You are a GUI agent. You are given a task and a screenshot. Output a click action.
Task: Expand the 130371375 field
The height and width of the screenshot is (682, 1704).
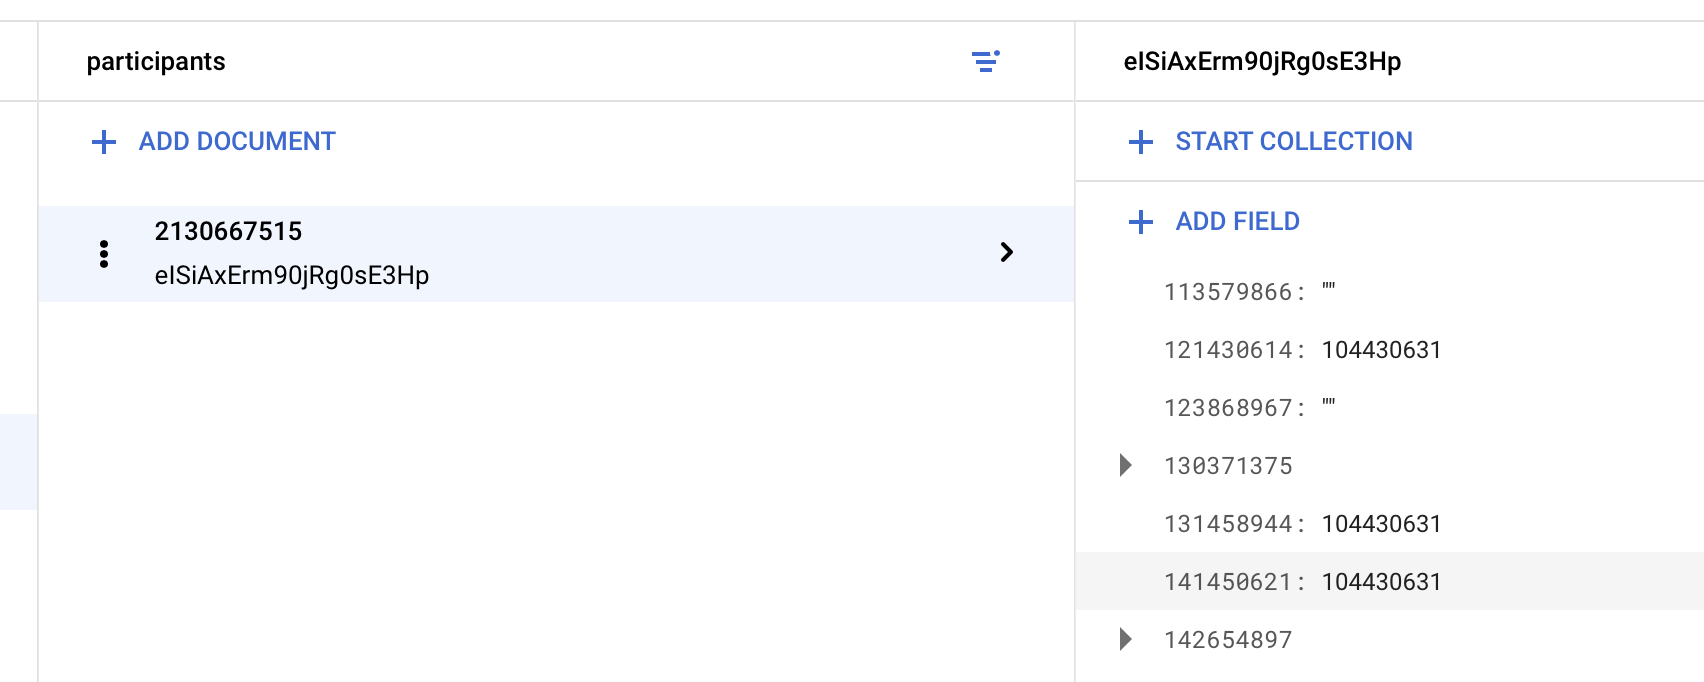[x=1126, y=465]
